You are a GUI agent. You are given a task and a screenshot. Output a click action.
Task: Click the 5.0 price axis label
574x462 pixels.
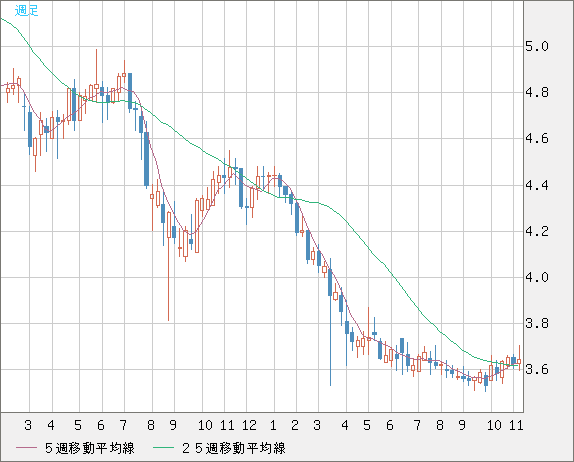coord(537,46)
